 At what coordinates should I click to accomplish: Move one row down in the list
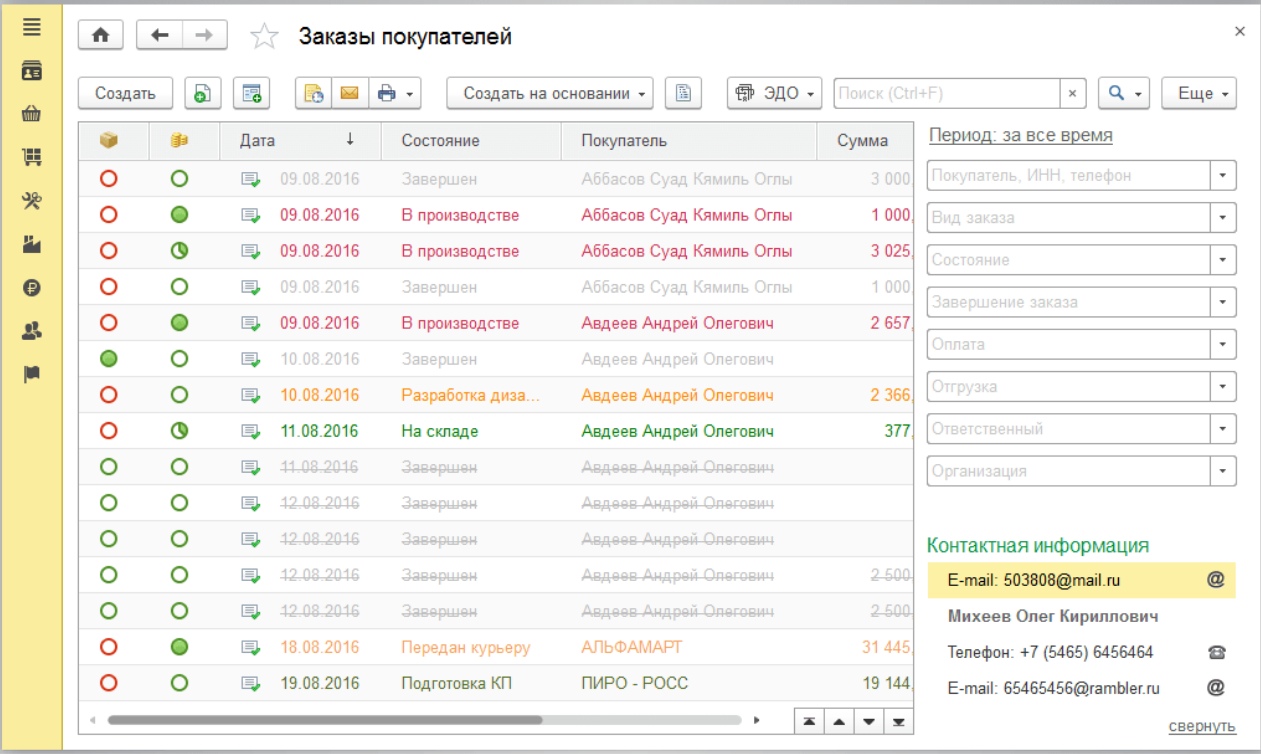[x=869, y=722]
